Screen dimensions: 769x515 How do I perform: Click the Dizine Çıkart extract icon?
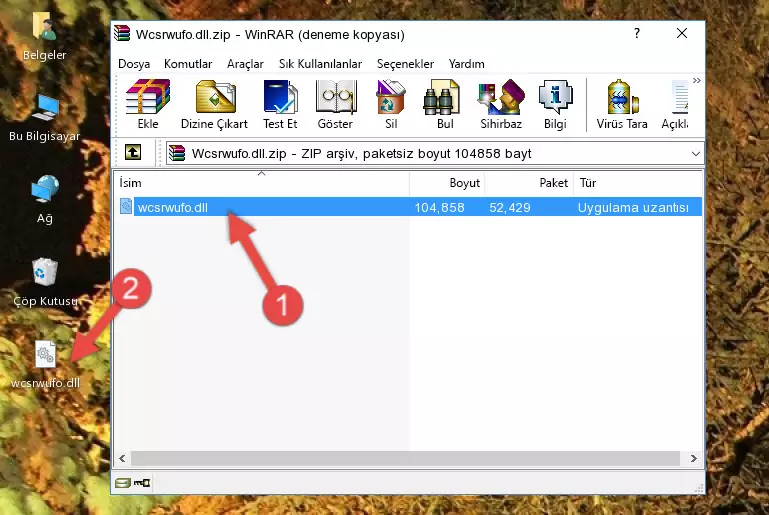(x=214, y=104)
